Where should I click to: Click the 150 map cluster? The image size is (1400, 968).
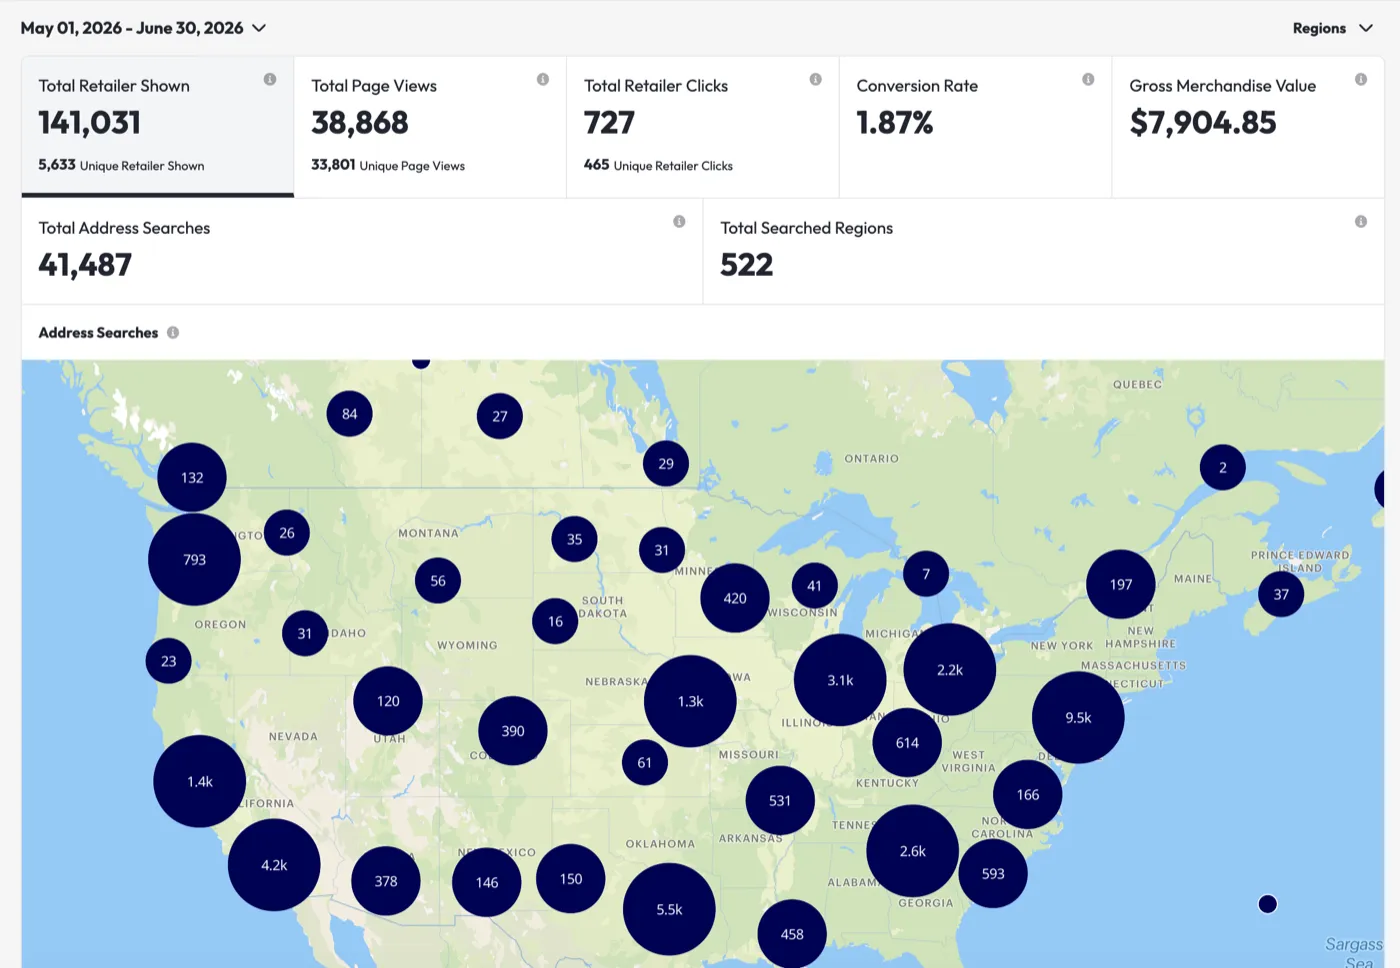[x=571, y=878]
